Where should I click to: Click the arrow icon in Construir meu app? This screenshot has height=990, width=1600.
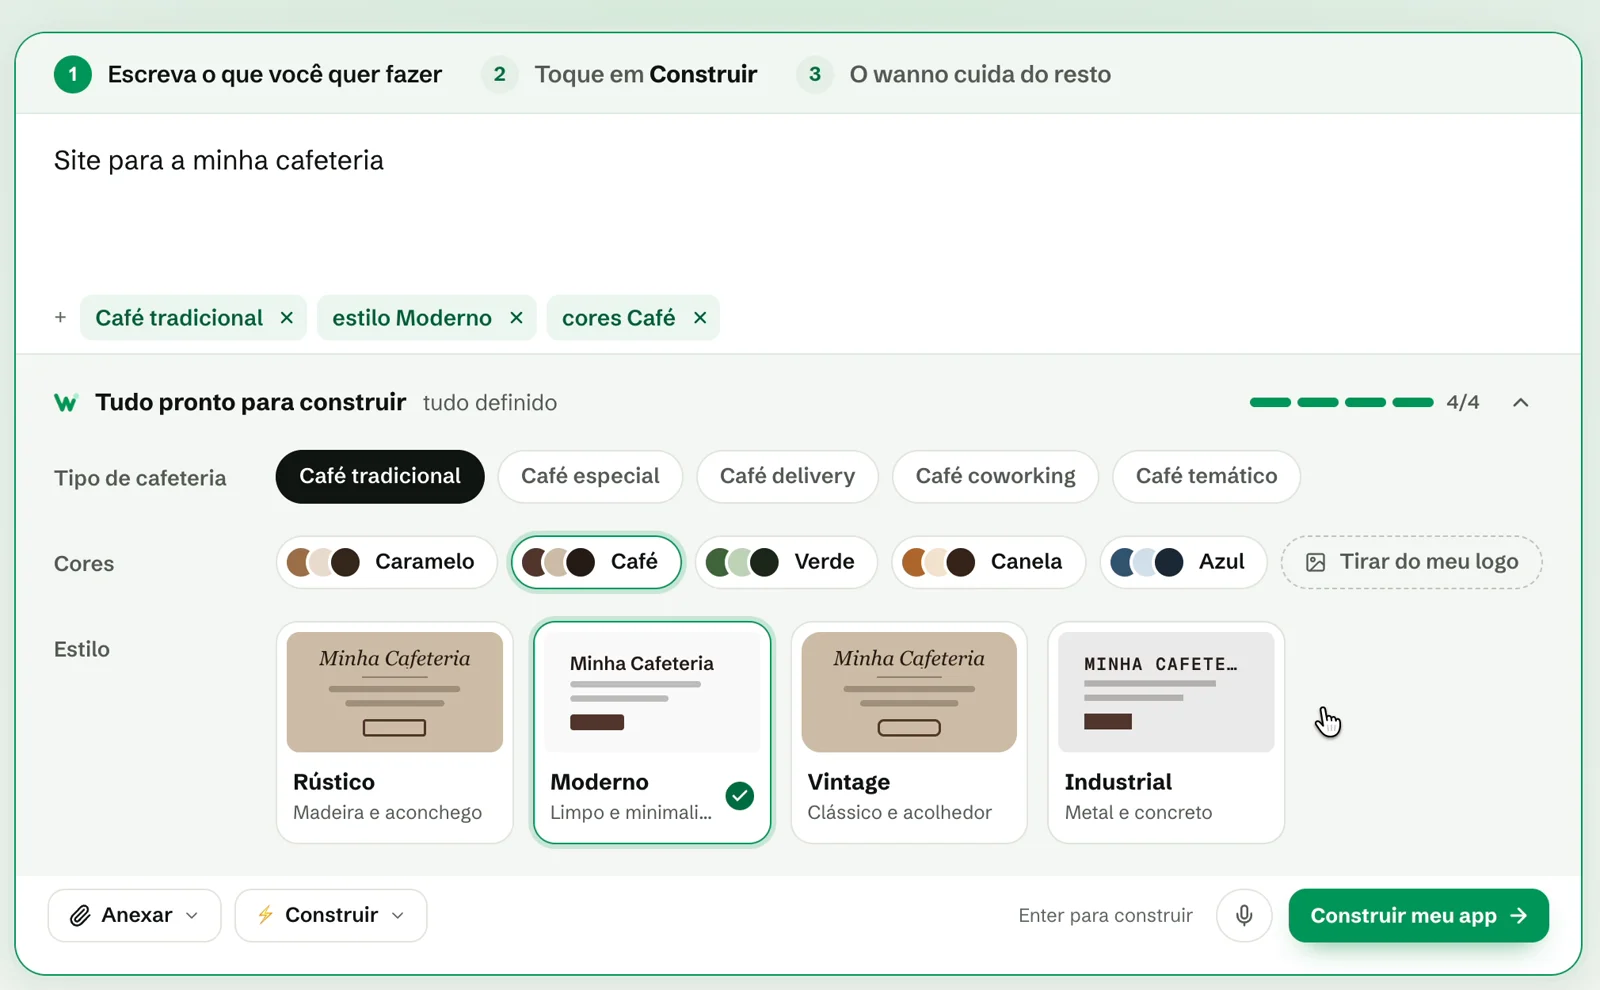click(x=1519, y=915)
